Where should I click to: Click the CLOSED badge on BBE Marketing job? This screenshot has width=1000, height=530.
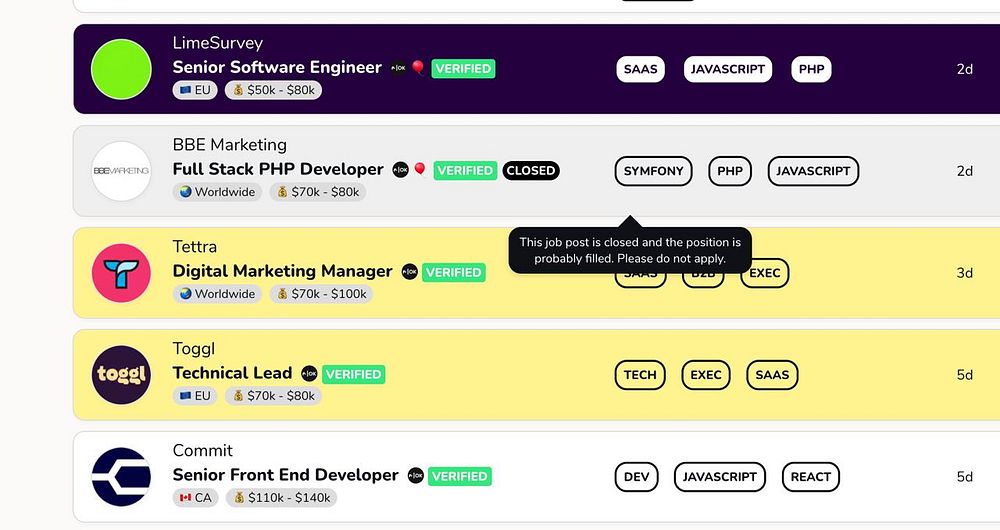[531, 171]
